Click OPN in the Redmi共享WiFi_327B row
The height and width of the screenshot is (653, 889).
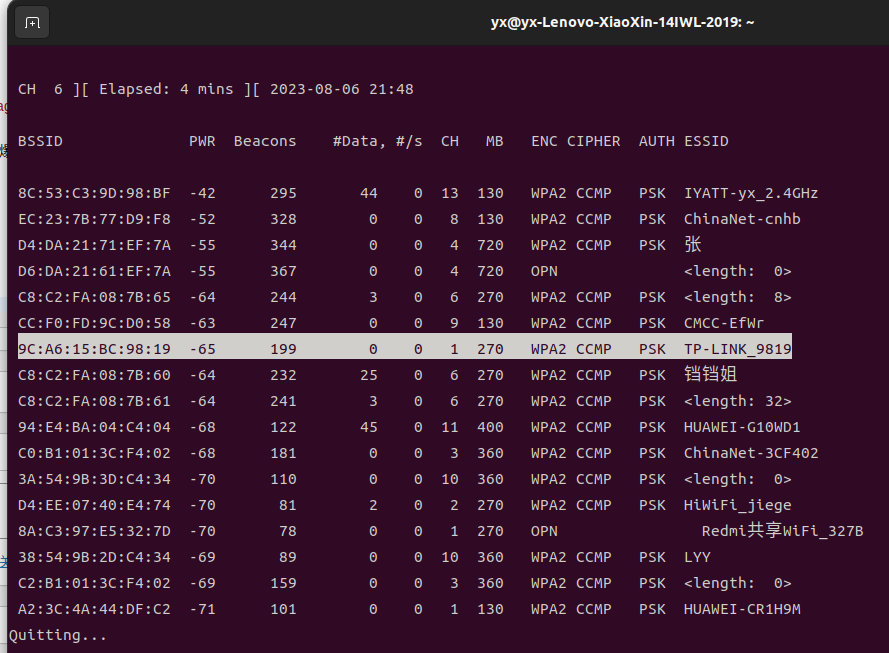544,532
